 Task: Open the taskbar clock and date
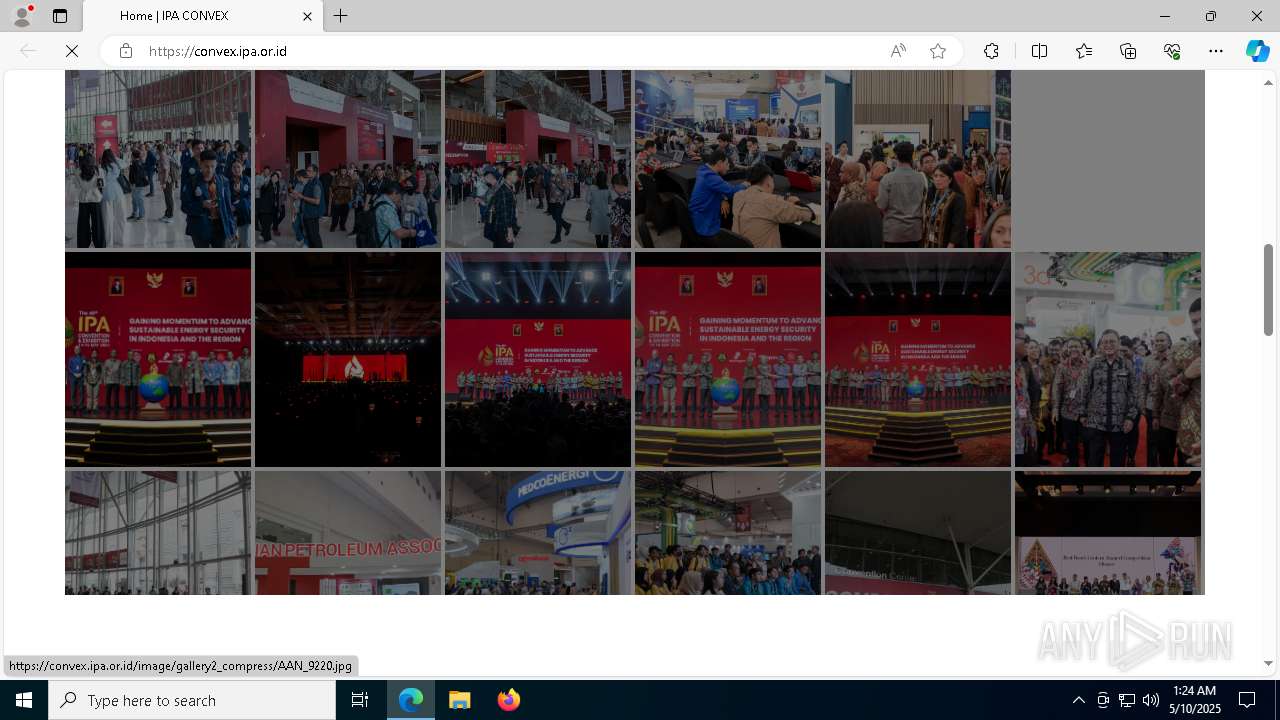click(x=1194, y=700)
